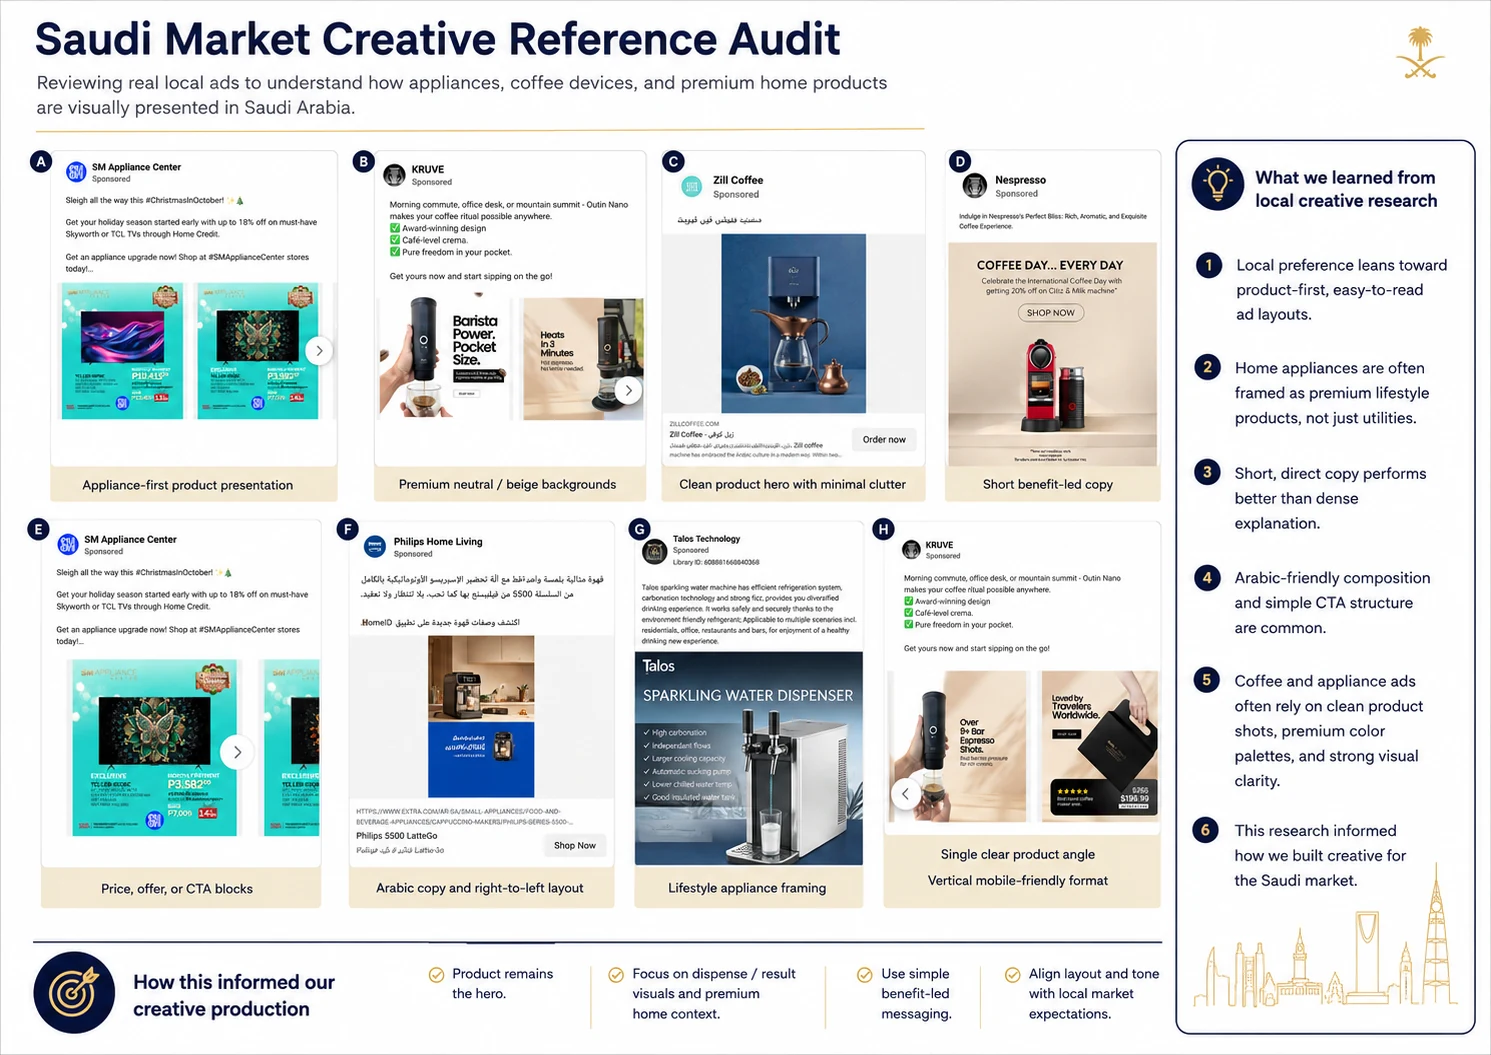Open 'Over 9+ Bar Espresso Shots' image
Screen dimensions: 1491x1055
pos(958,746)
